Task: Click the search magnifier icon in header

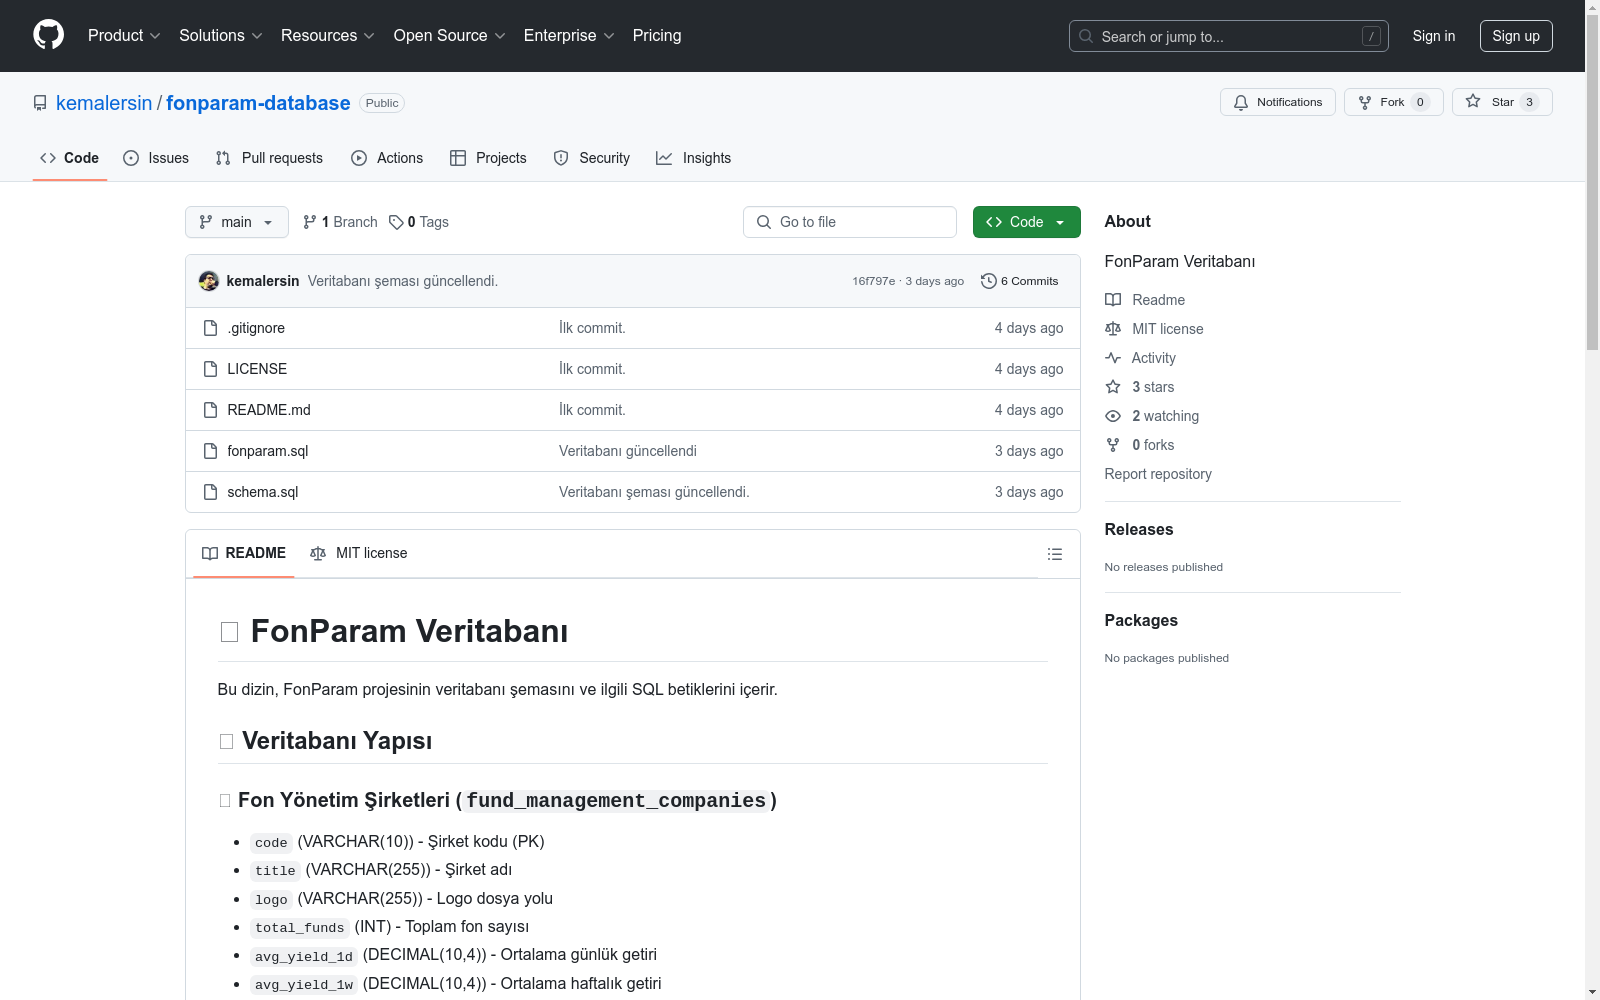Action: (x=1086, y=36)
